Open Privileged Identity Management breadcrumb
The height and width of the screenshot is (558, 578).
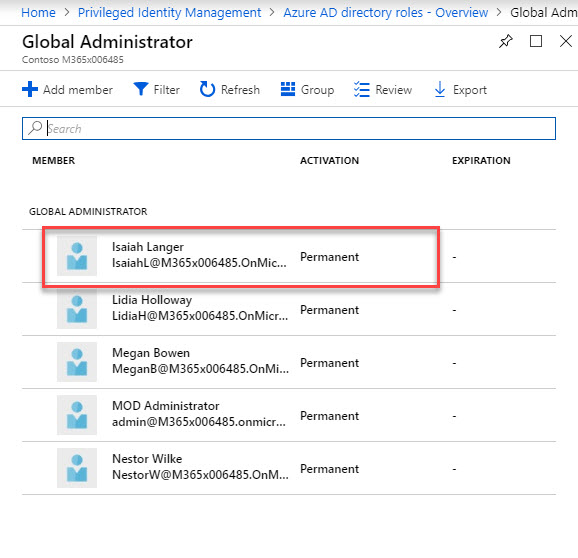[170, 13]
